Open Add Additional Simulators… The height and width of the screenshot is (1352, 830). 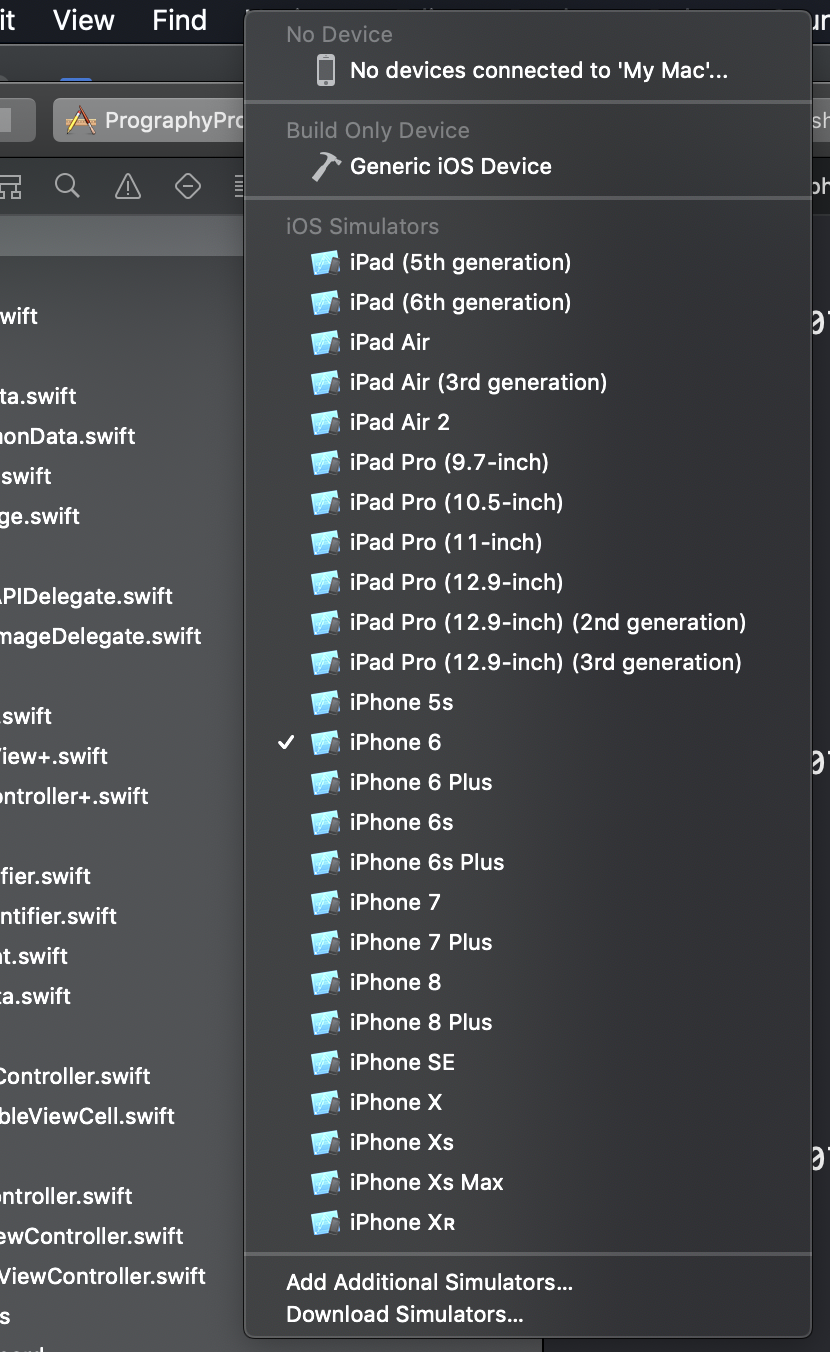(527, 1282)
